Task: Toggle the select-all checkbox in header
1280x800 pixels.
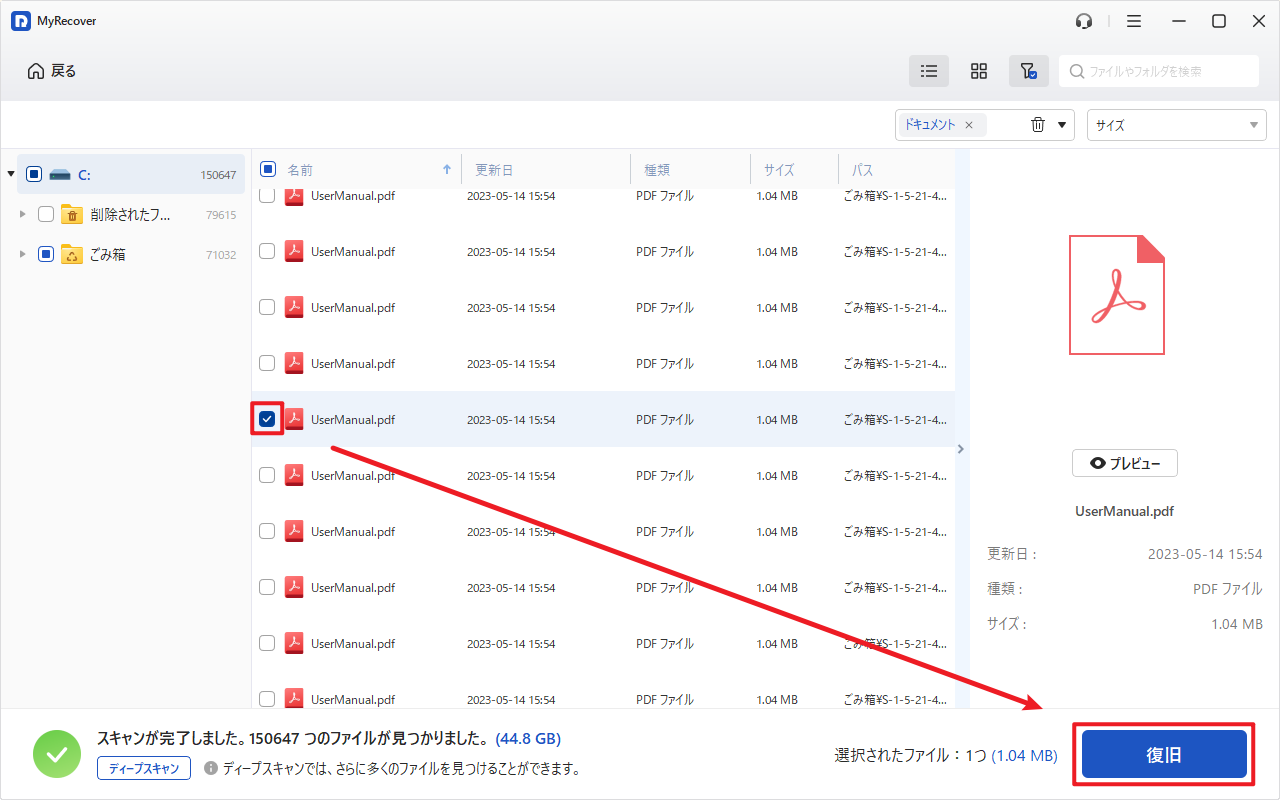Action: tap(268, 169)
